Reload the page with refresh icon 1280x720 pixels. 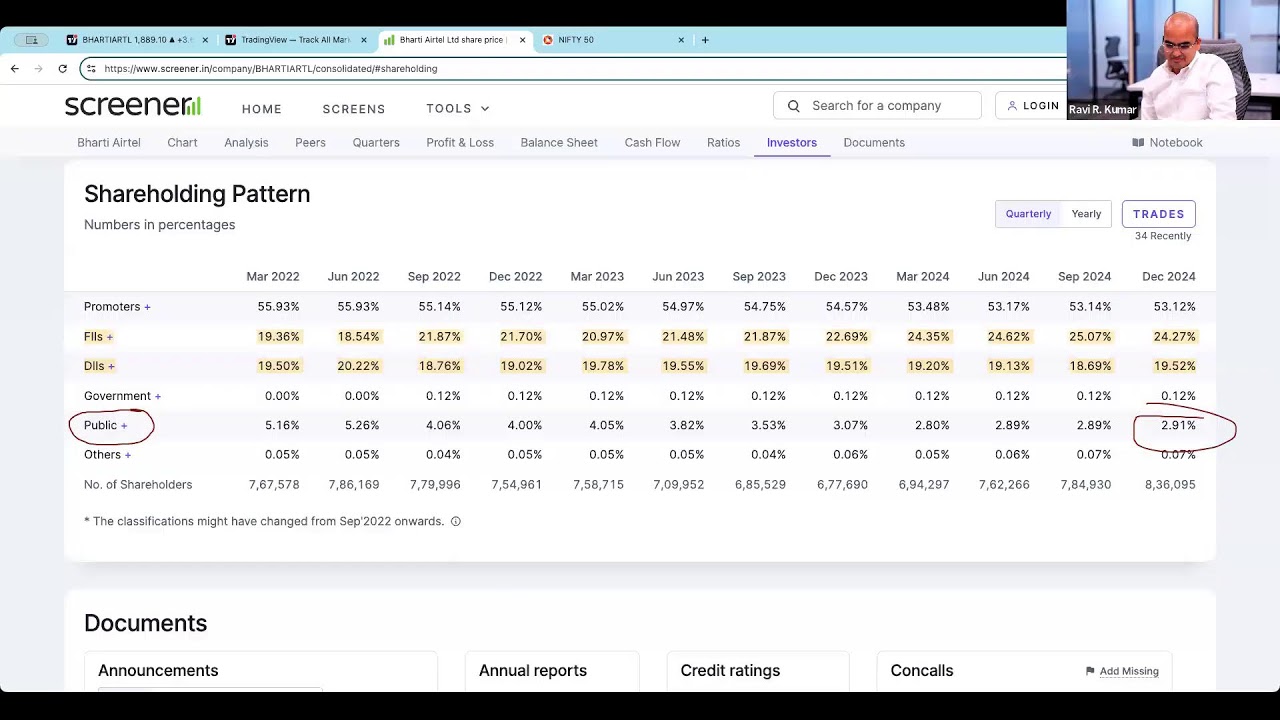(62, 68)
